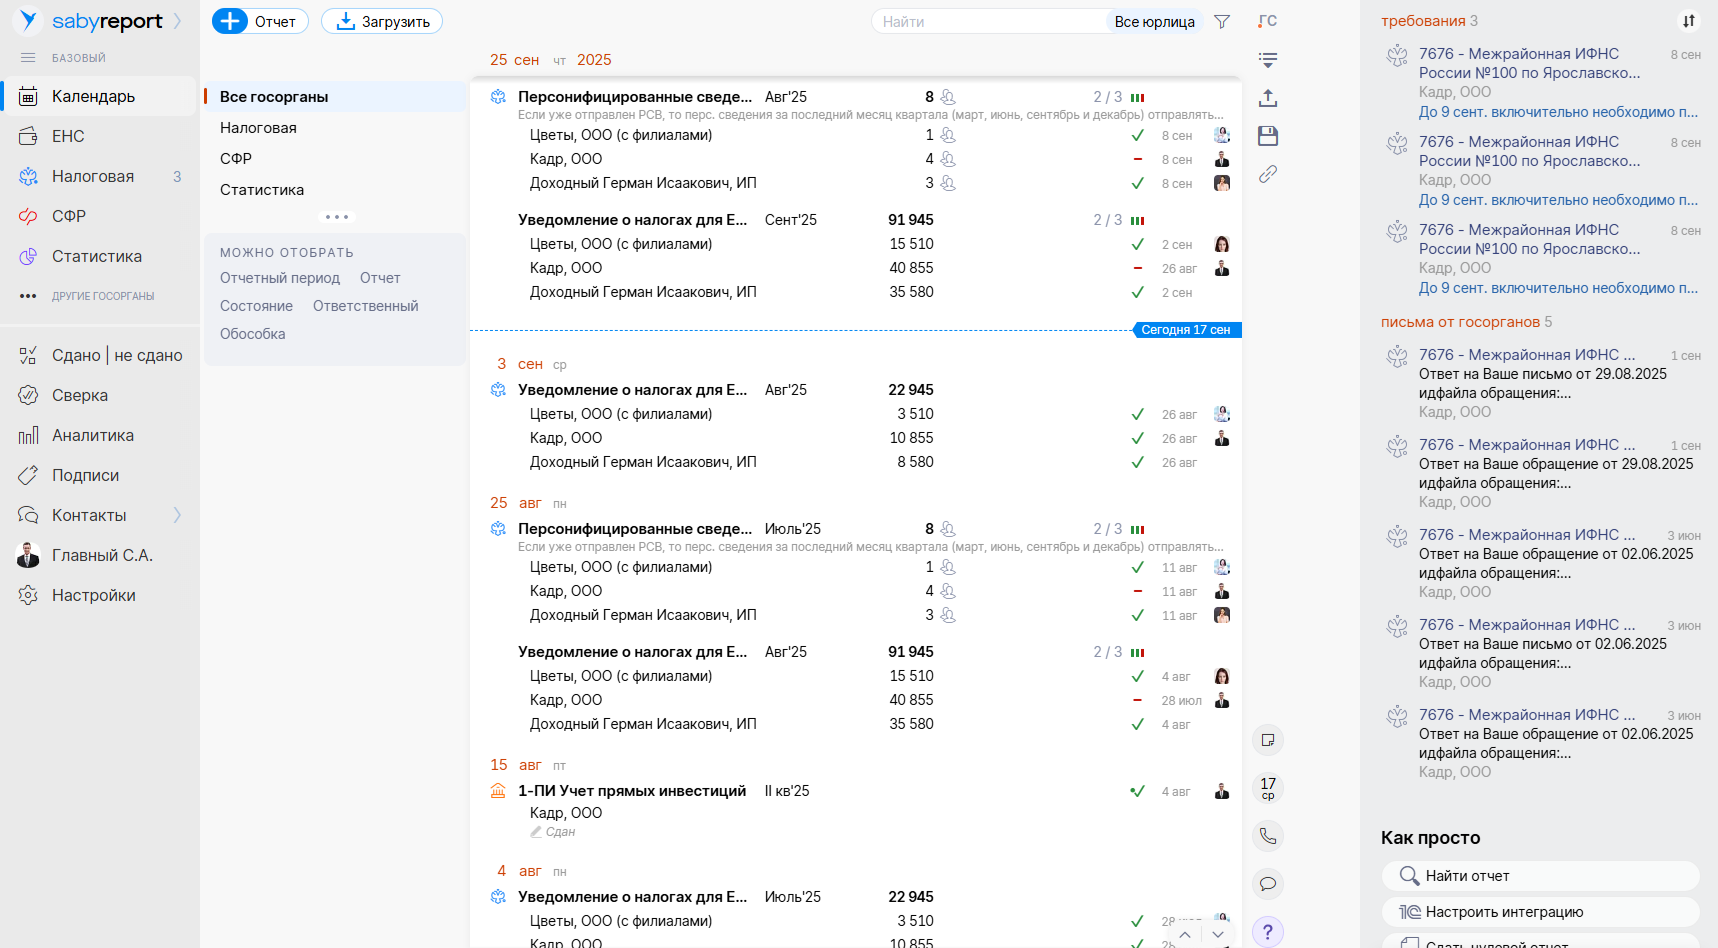The image size is (1718, 948).
Task: Click the Загрузить button
Action: 382,22
